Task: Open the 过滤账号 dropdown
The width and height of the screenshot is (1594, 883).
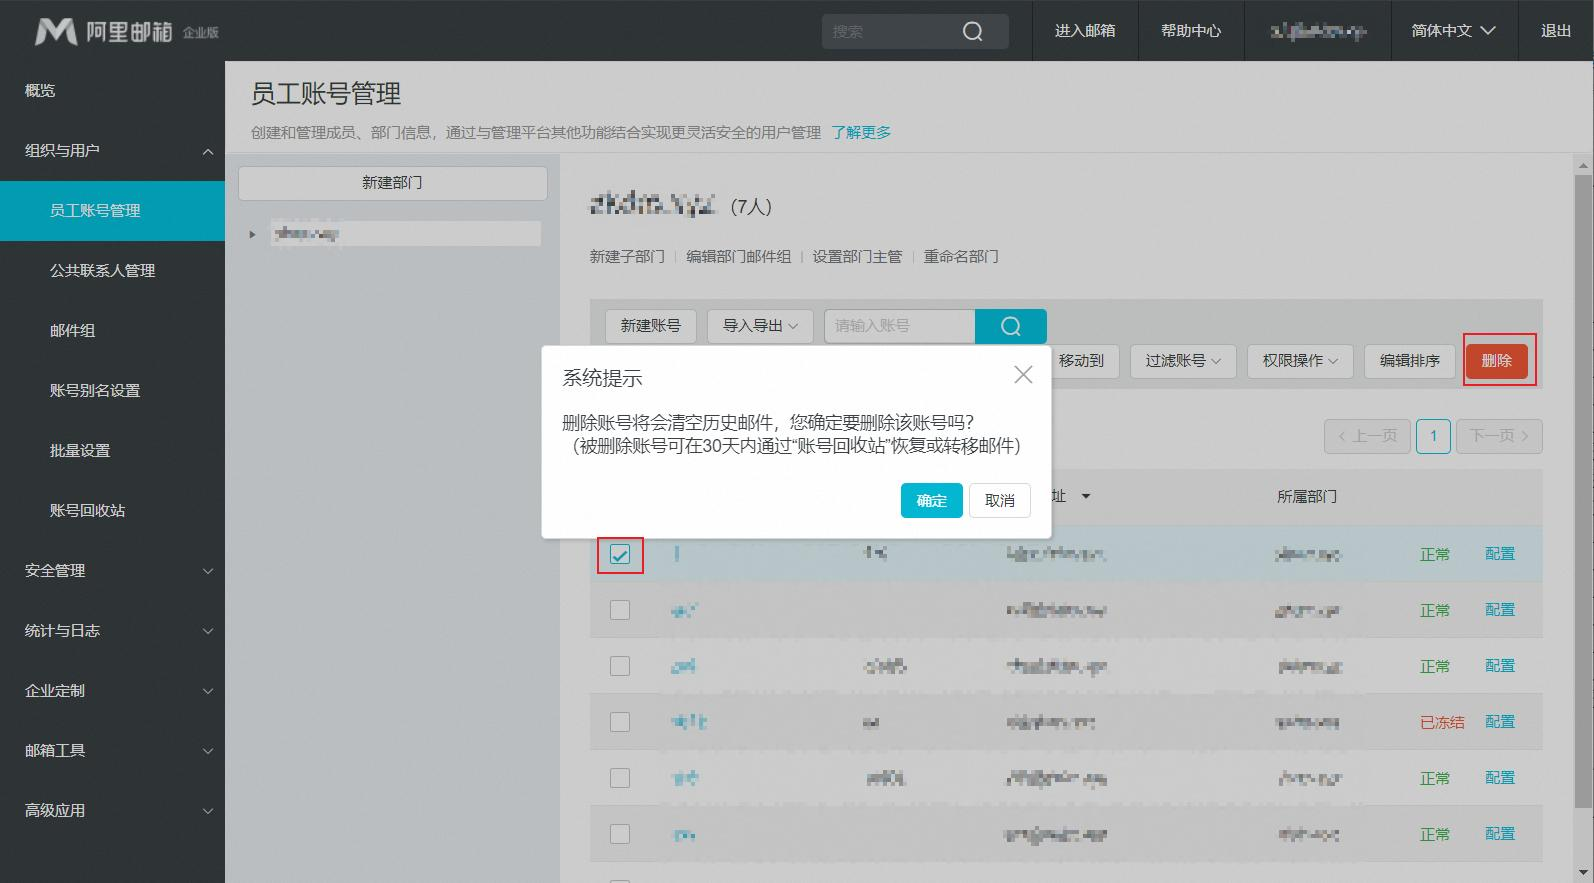Action: [x=1183, y=361]
